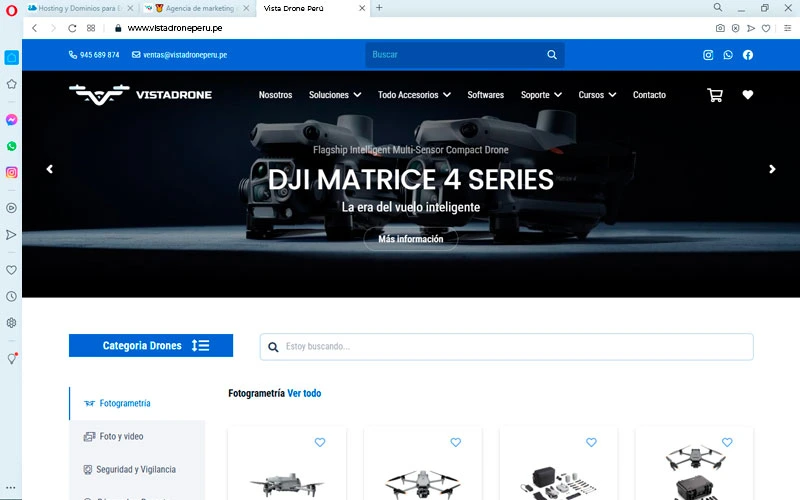Screen dimensions: 800x500
Task: Click the search magnifier in Buscar field
Action: (552, 55)
